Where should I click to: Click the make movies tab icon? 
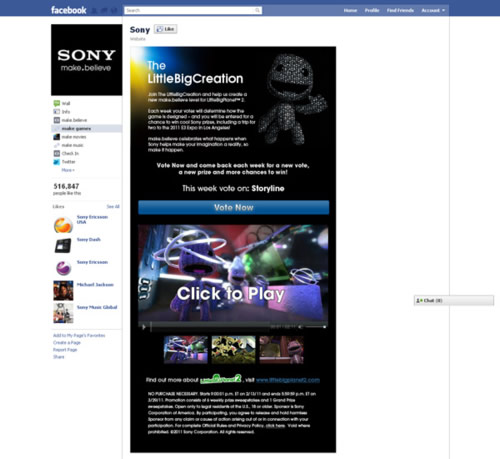57,137
